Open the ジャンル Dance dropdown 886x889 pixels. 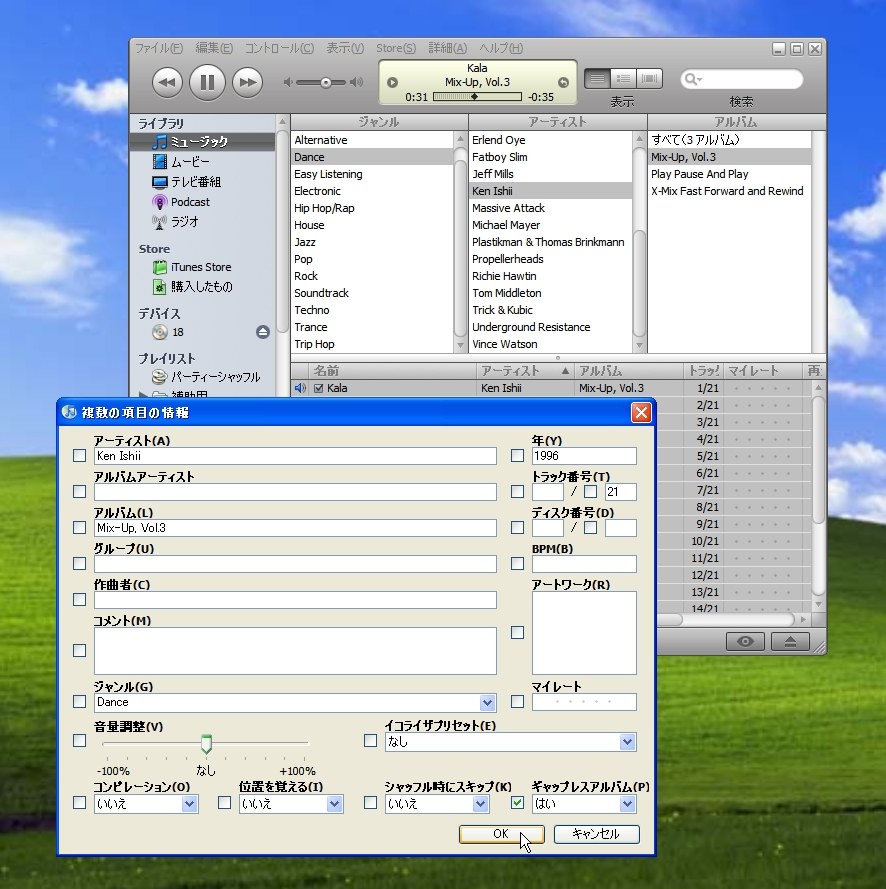point(487,702)
